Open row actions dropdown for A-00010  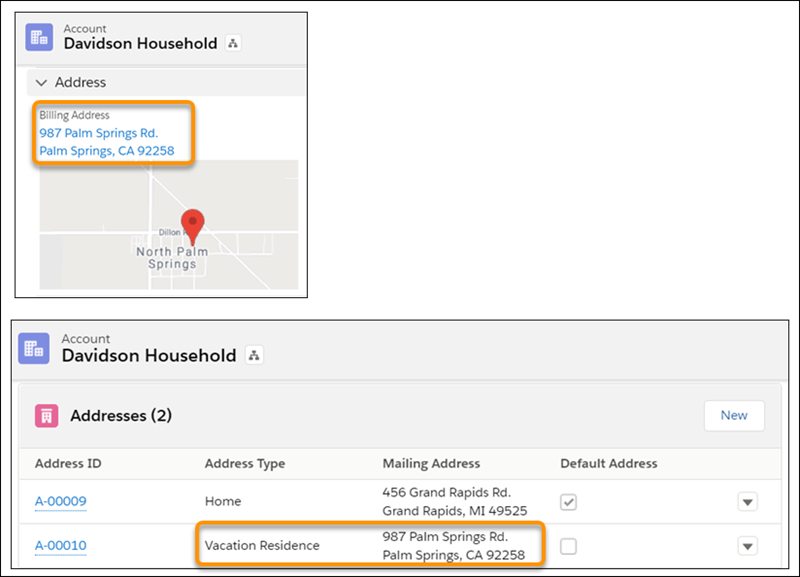[747, 546]
